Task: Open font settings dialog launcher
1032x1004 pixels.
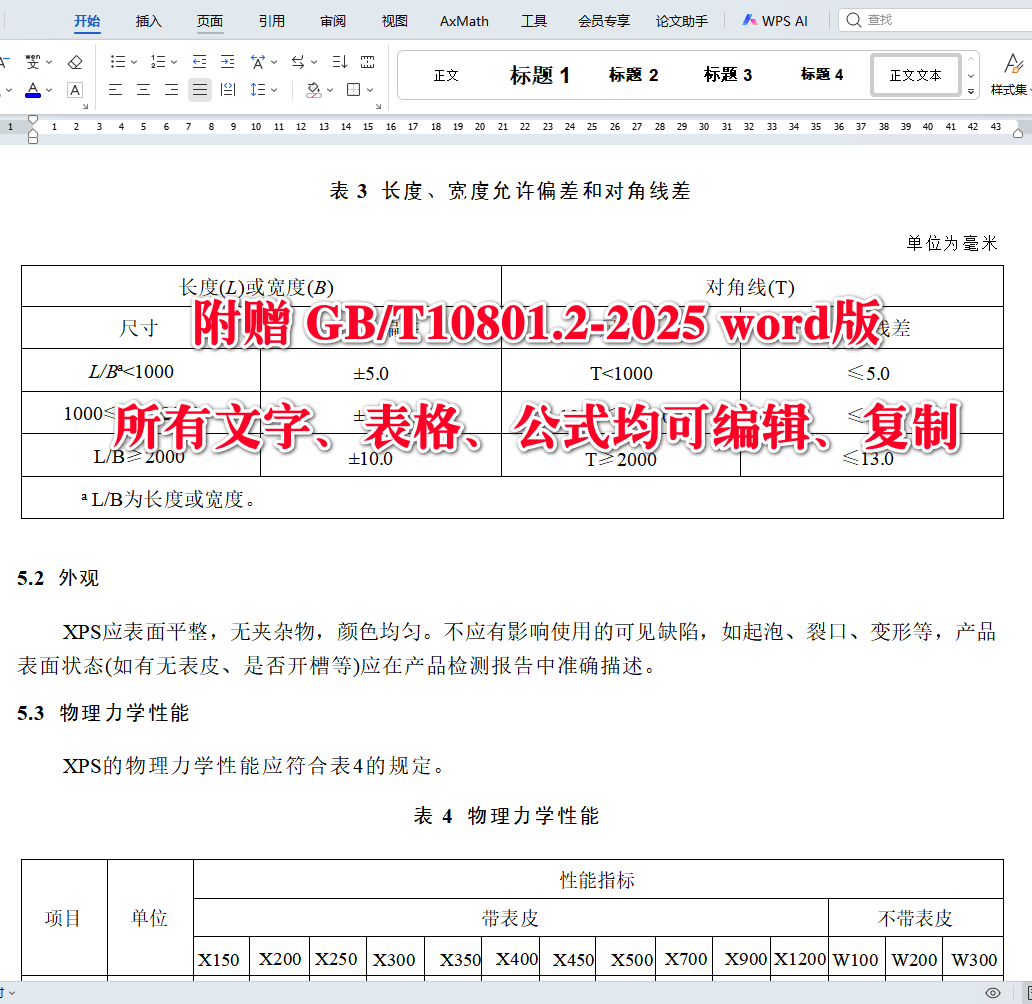Action: point(86,106)
